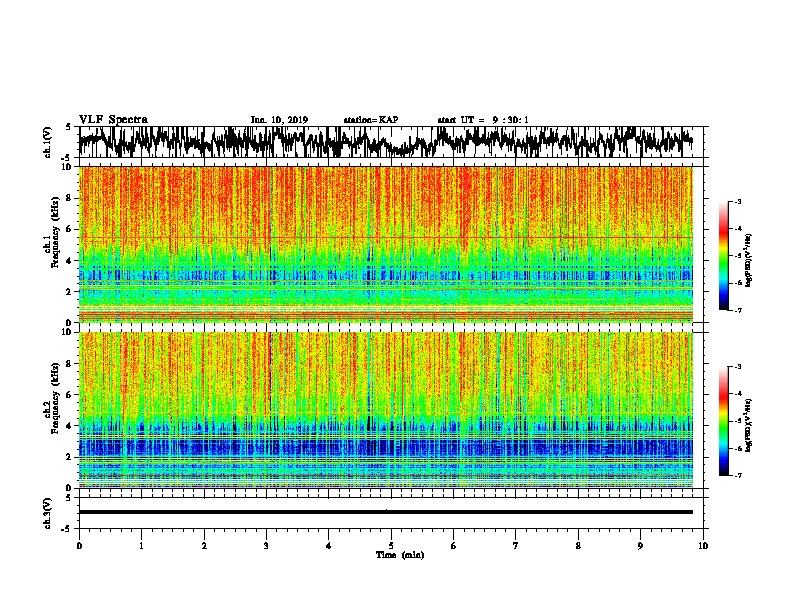792x612 pixels.
Task: Click the time axis tick label "3"
Action: [x=266, y=546]
